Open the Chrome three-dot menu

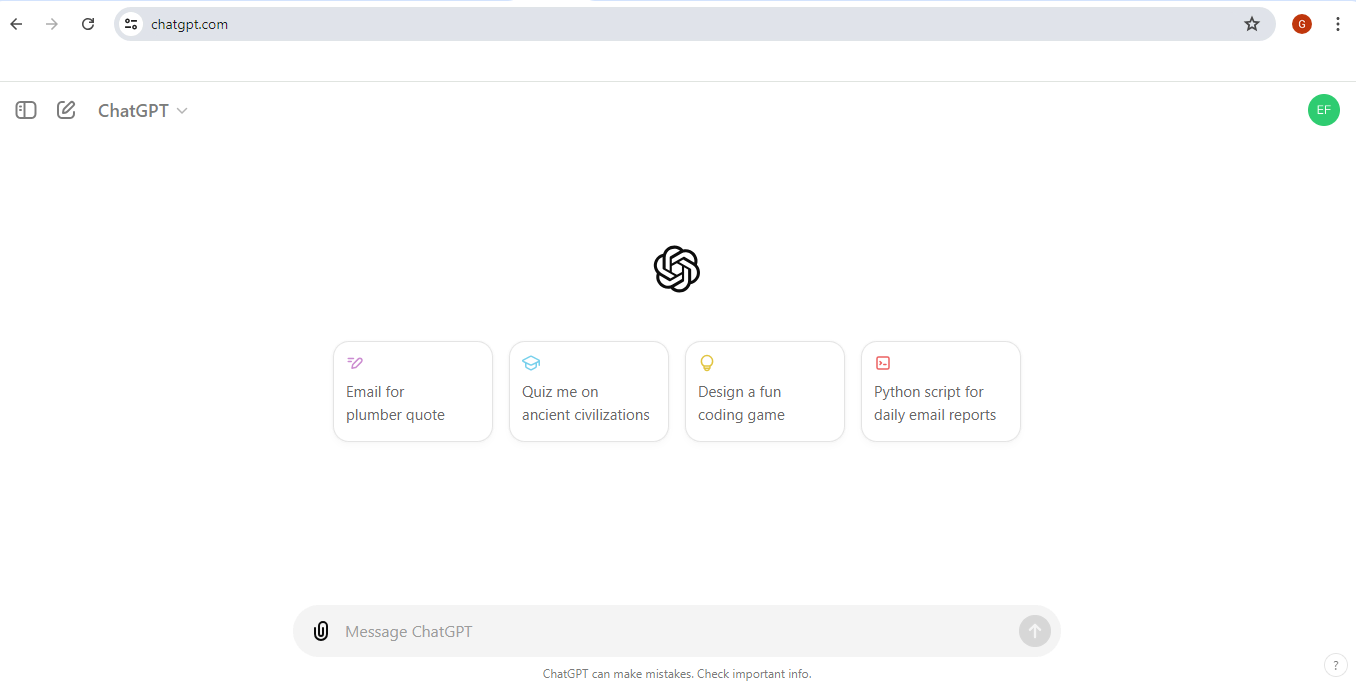(x=1338, y=24)
